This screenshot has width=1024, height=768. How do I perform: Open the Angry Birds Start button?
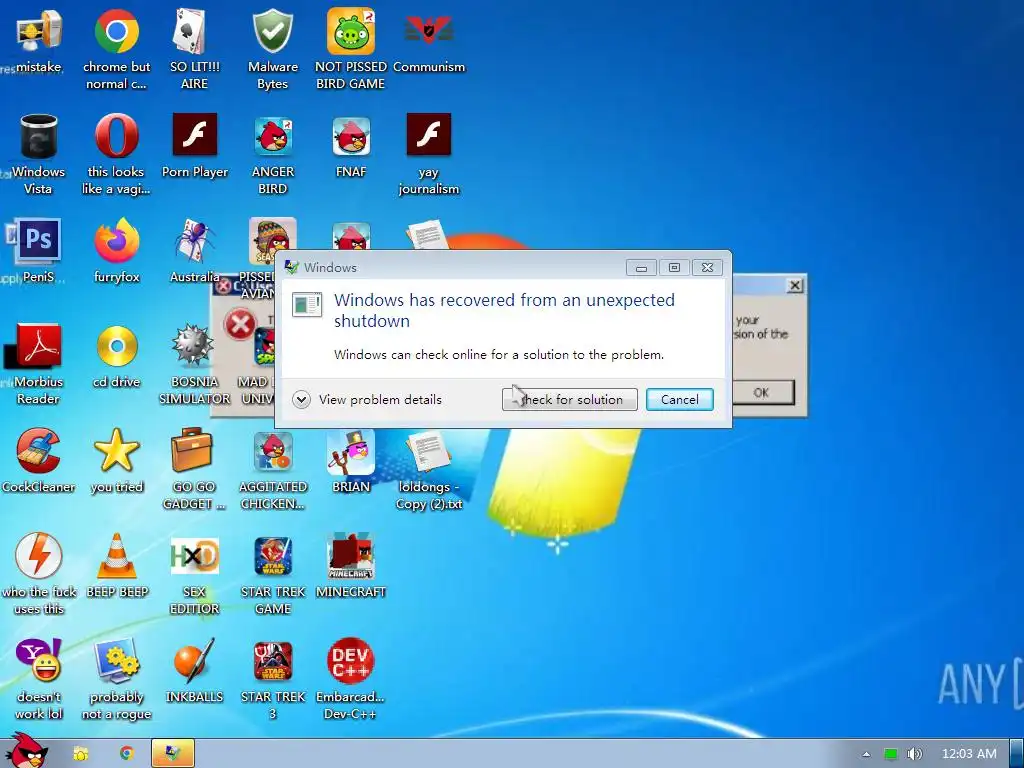[x=26, y=751]
